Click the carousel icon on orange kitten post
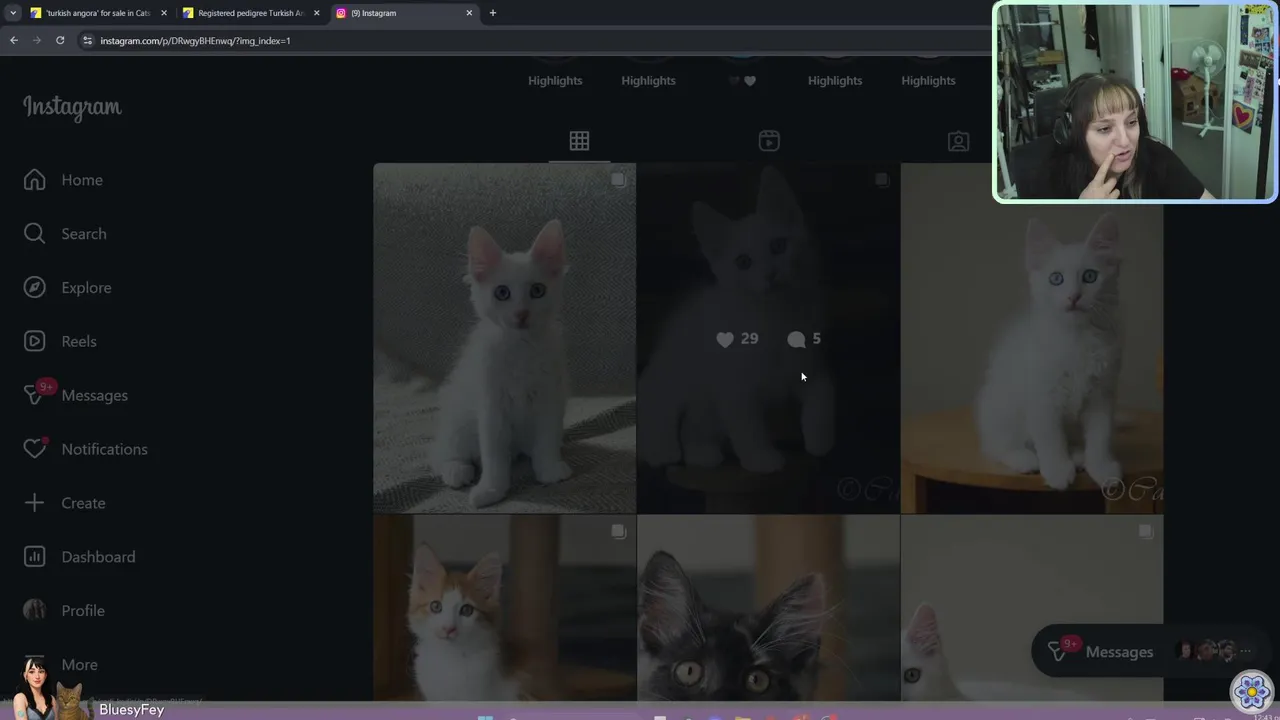The height and width of the screenshot is (720, 1280). (x=618, y=532)
